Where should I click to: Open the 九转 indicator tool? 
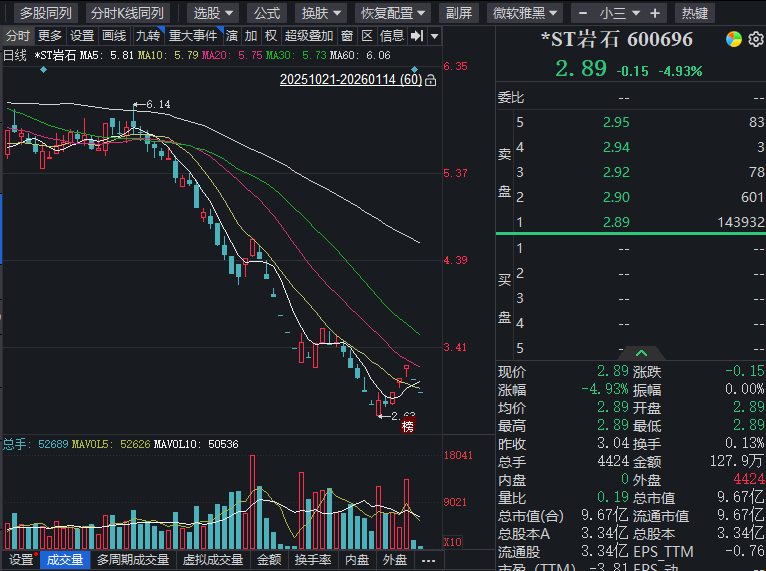tap(147, 36)
